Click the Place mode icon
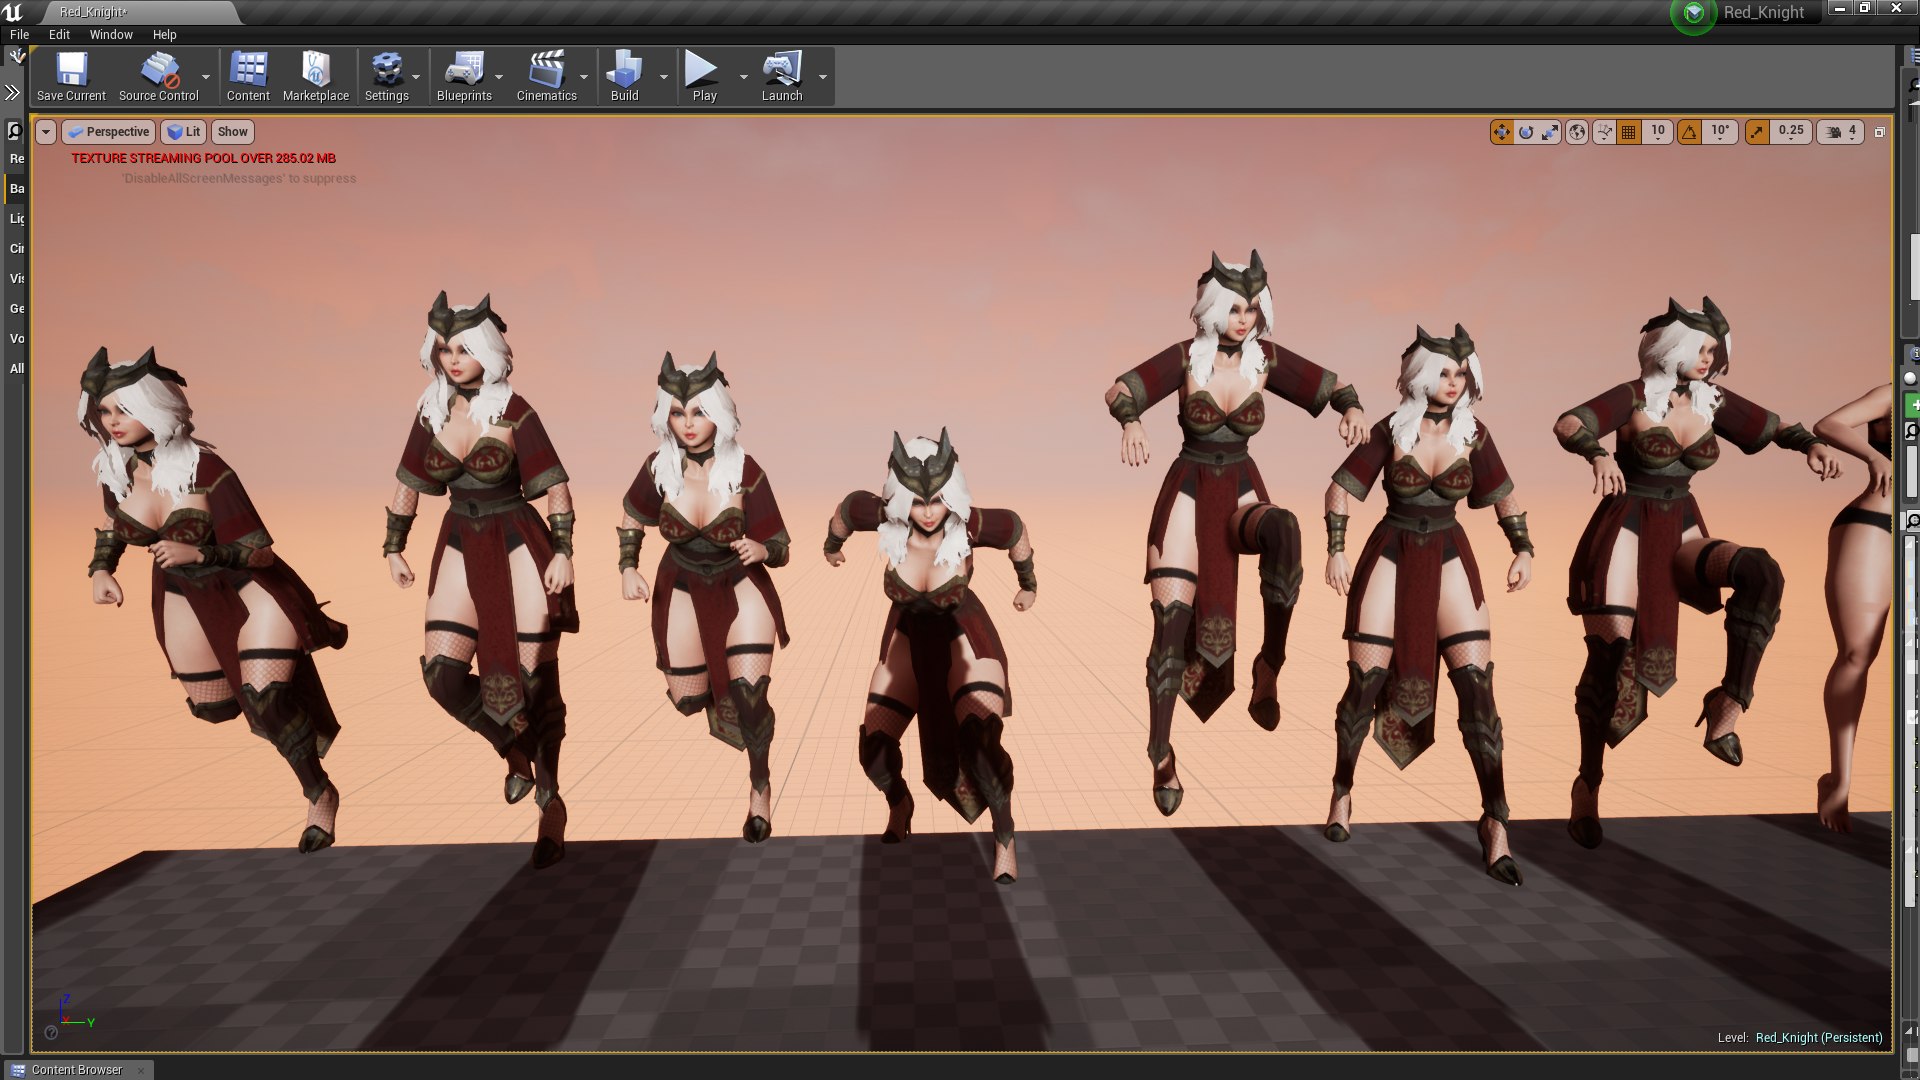The width and height of the screenshot is (1920, 1080). point(15,57)
